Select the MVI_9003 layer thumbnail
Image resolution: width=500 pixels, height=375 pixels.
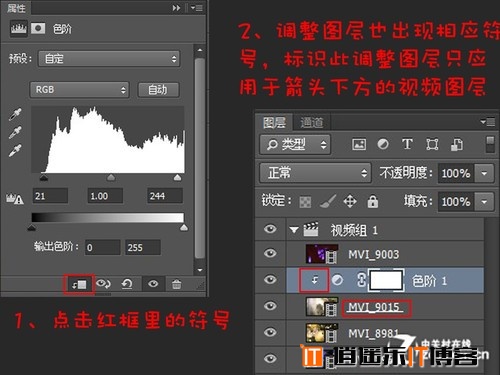[x=322, y=254]
